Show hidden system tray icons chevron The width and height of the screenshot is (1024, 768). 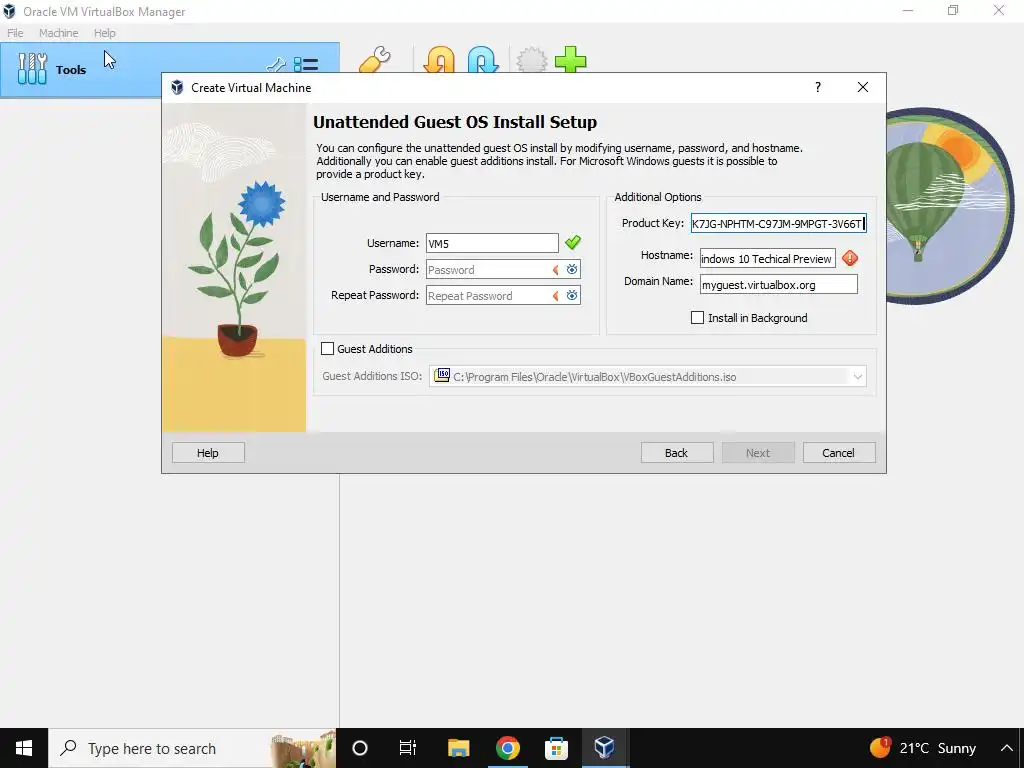point(1006,748)
